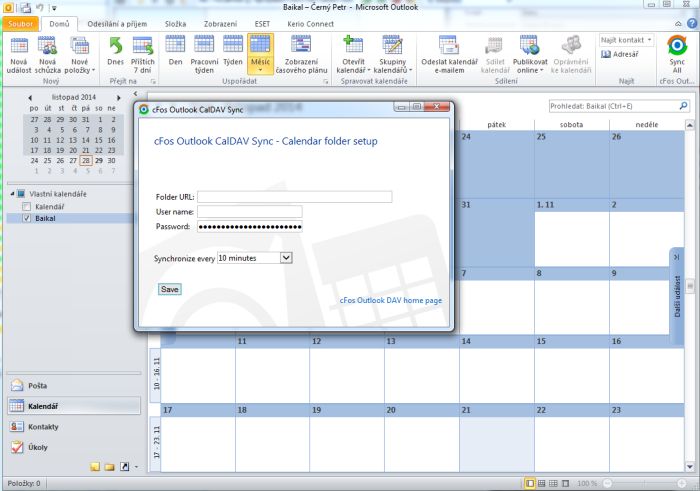
Task: Open the Otevřít kalendář dropdown
Action: pyautogui.click(x=353, y=55)
